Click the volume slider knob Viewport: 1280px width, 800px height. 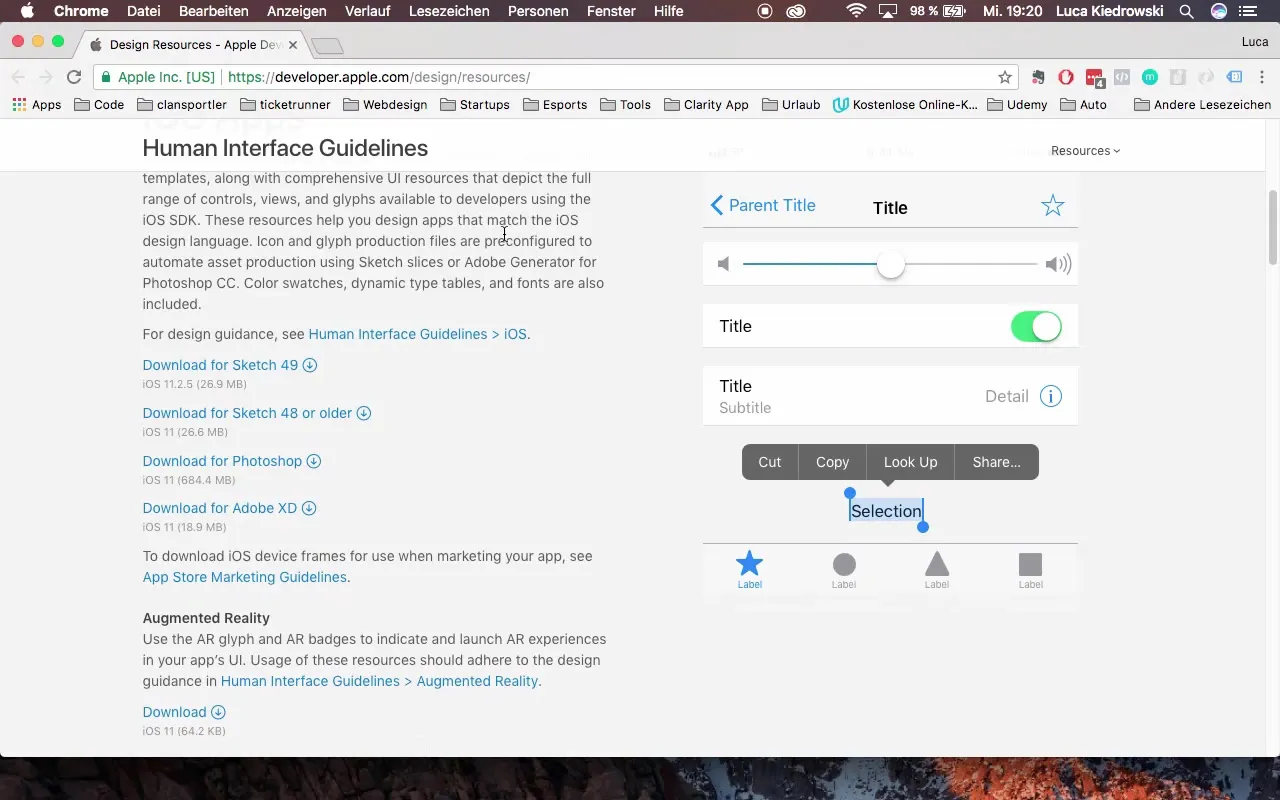890,265
